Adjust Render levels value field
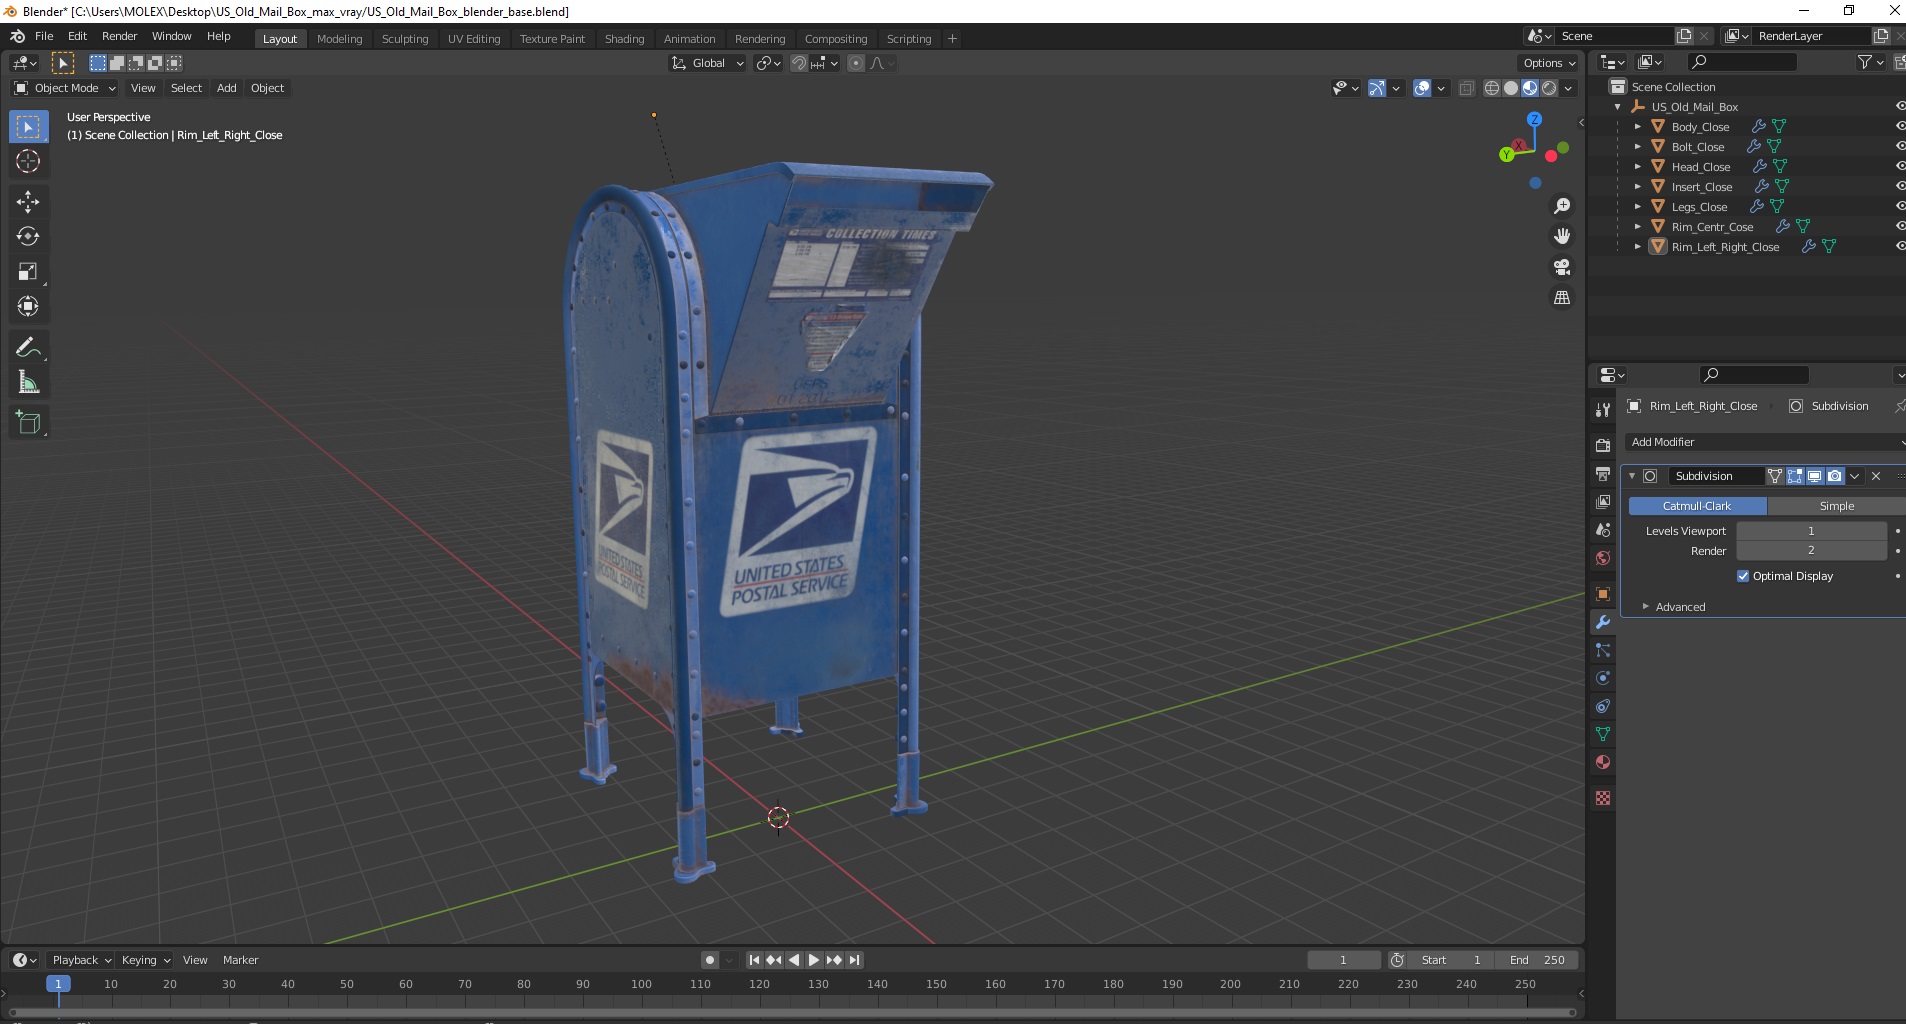 coord(1811,551)
